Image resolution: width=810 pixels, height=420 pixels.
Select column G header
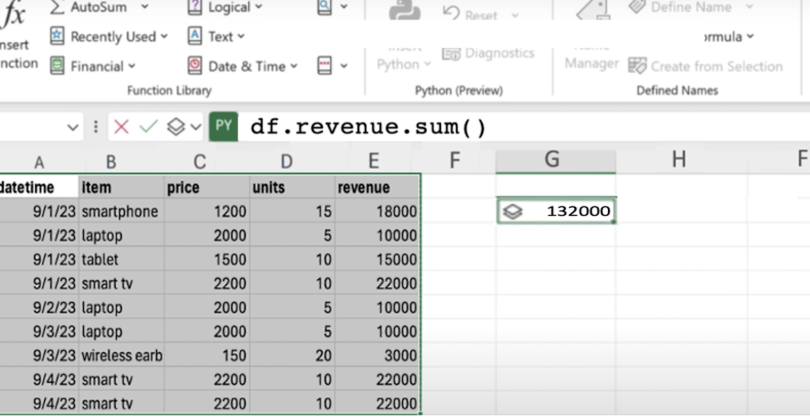[x=555, y=160]
